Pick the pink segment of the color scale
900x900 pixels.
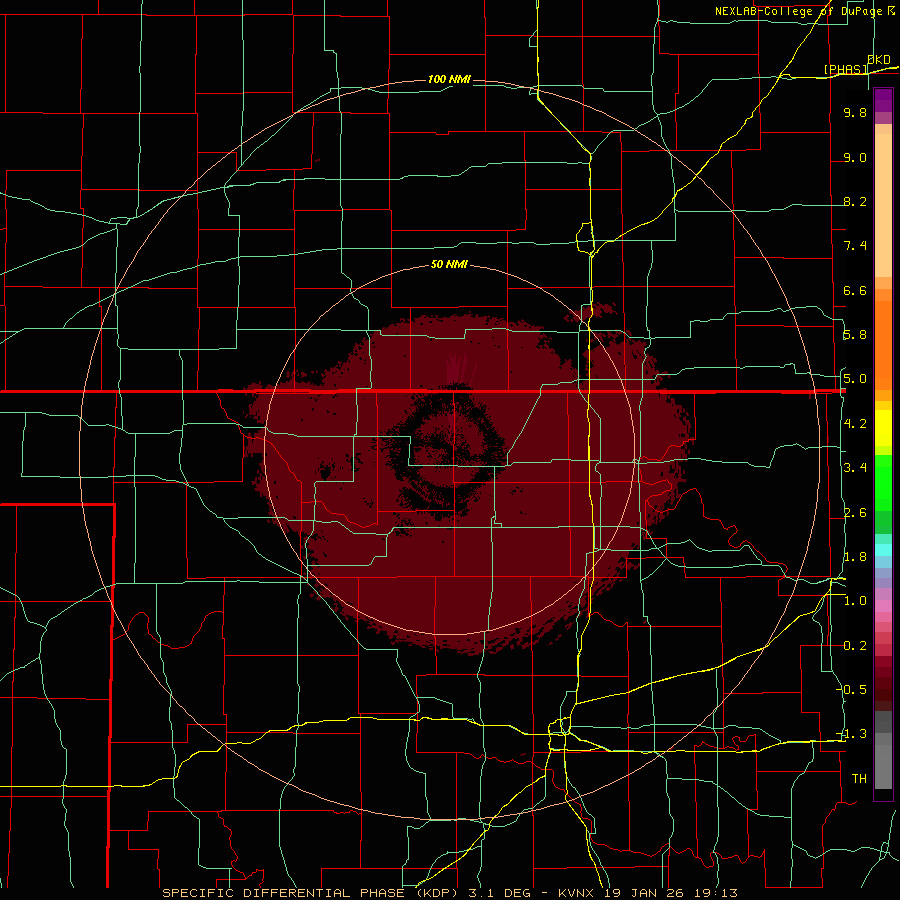pos(883,606)
